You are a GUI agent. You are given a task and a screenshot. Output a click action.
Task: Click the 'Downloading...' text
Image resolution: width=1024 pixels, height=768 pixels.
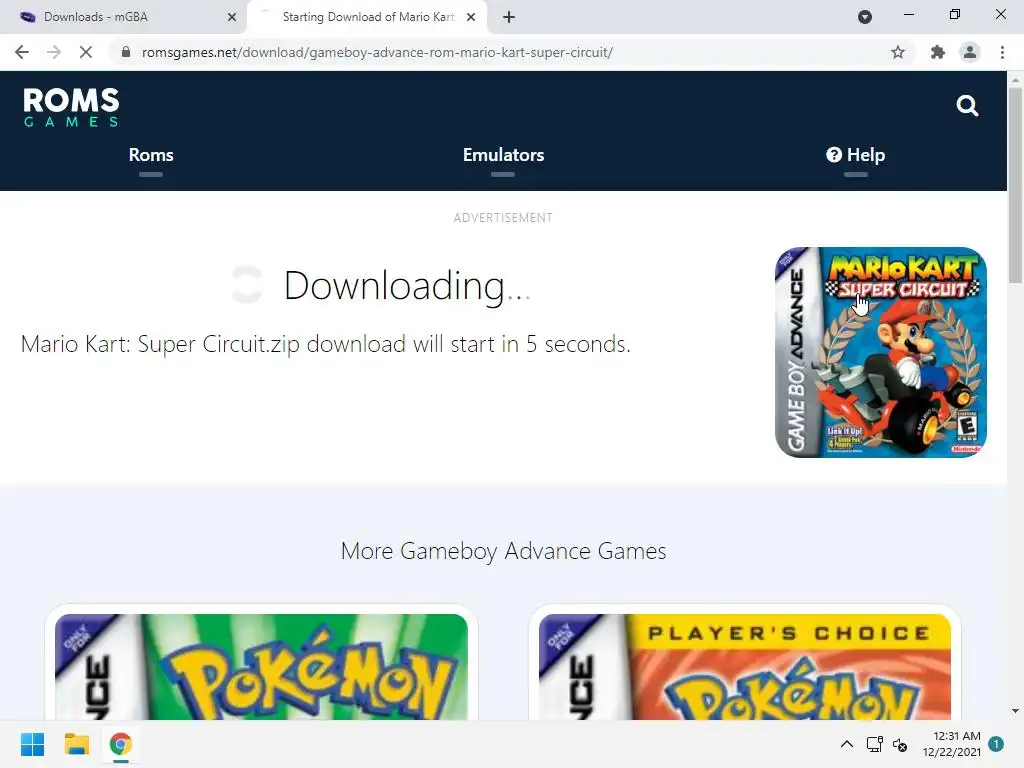pos(408,285)
